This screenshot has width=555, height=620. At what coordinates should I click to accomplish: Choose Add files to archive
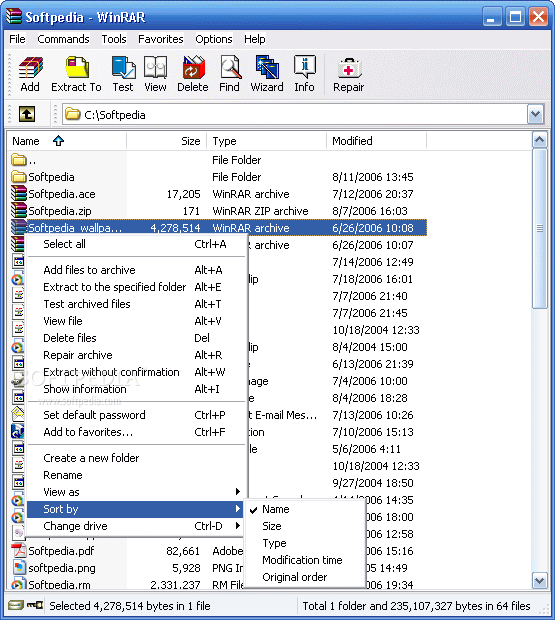(x=136, y=270)
